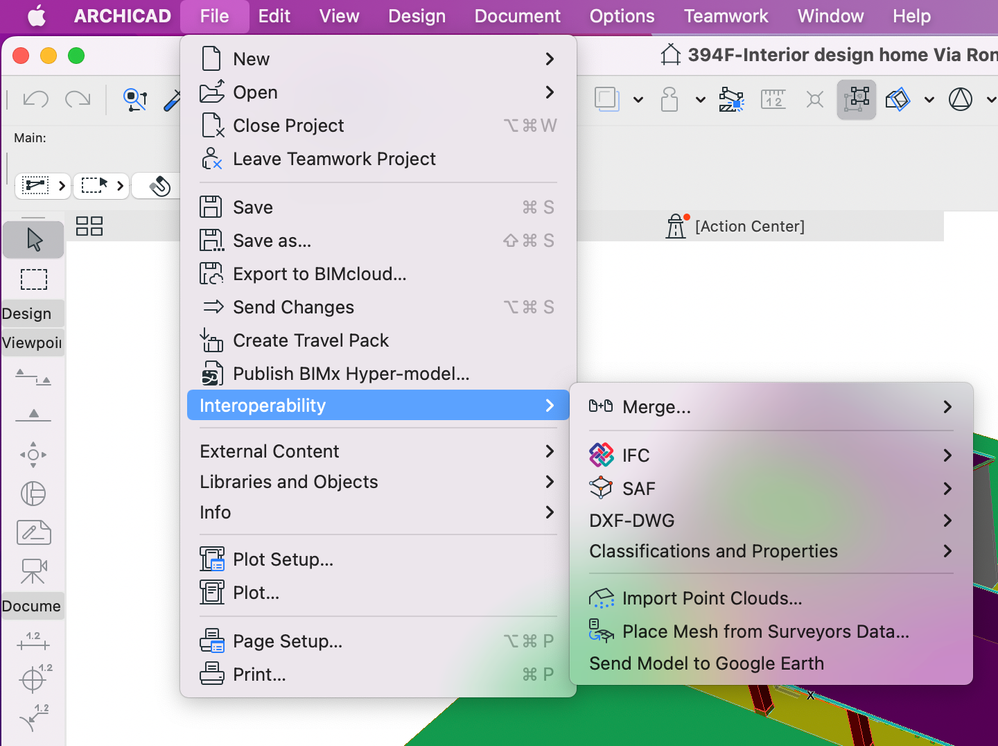Screen dimensions: 998x746
Task: Click the circled triangle icon in toolbar
Action: (x=960, y=99)
